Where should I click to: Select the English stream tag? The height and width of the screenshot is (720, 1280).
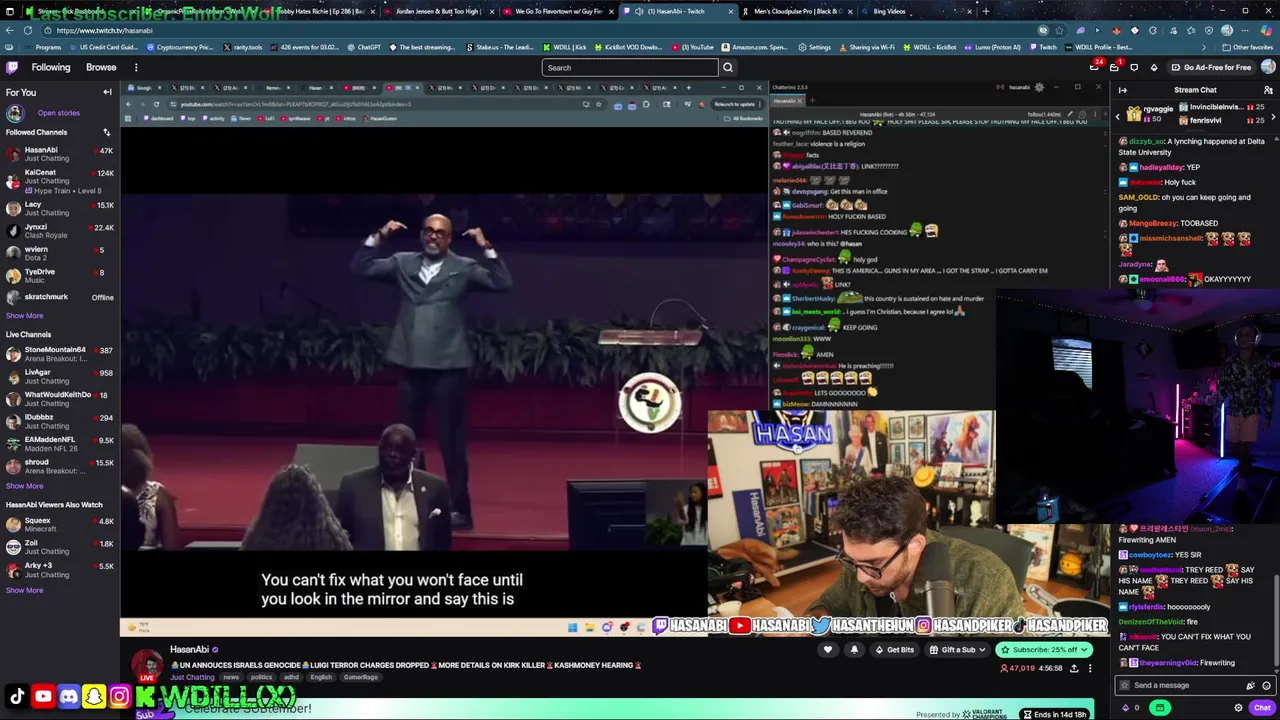pyautogui.click(x=320, y=677)
